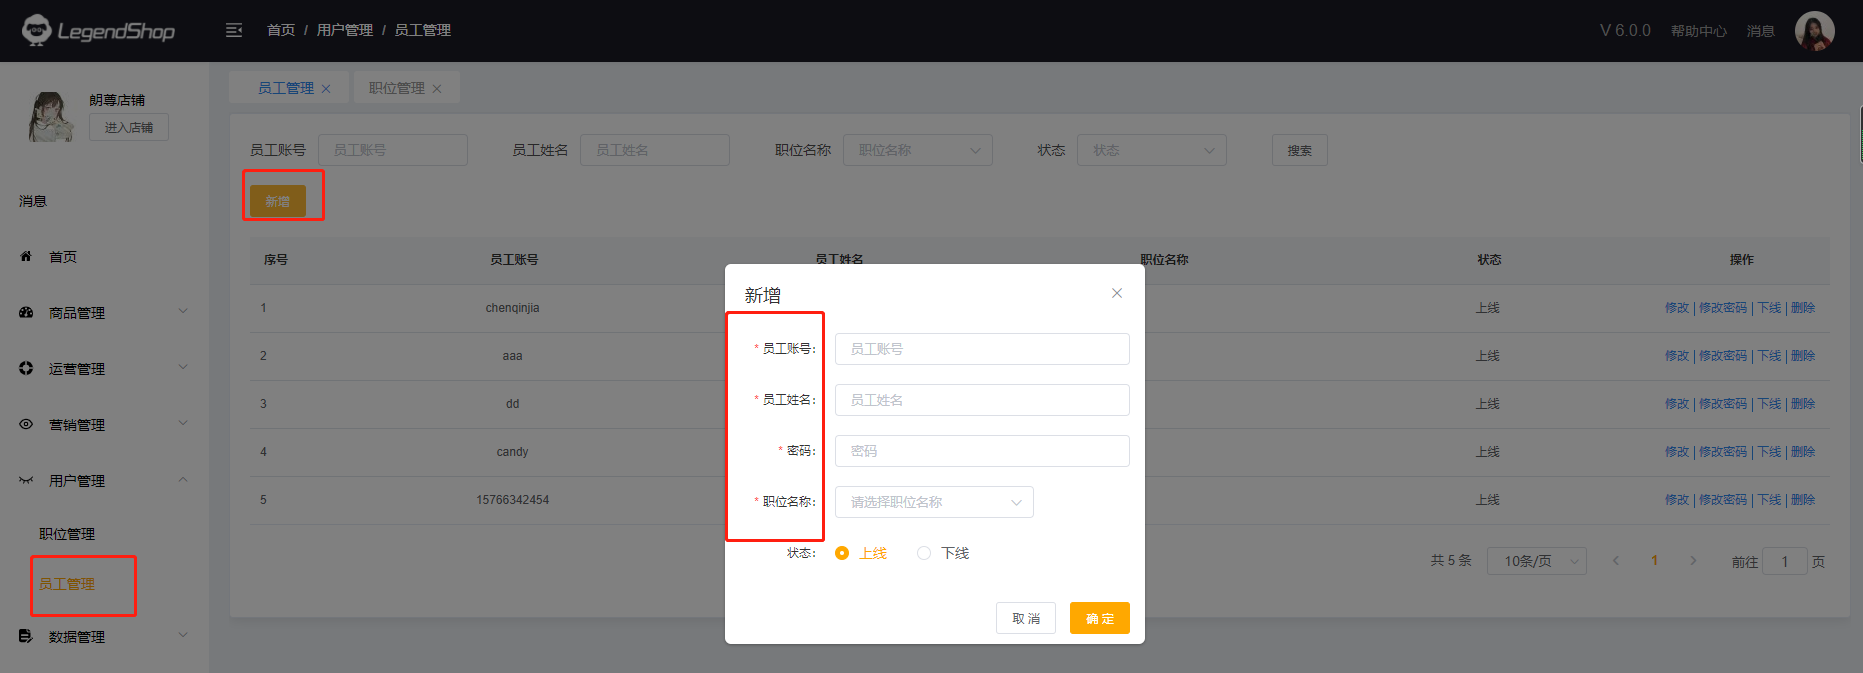Click the 取消 button in dialog
The width and height of the screenshot is (1863, 673).
(1025, 618)
